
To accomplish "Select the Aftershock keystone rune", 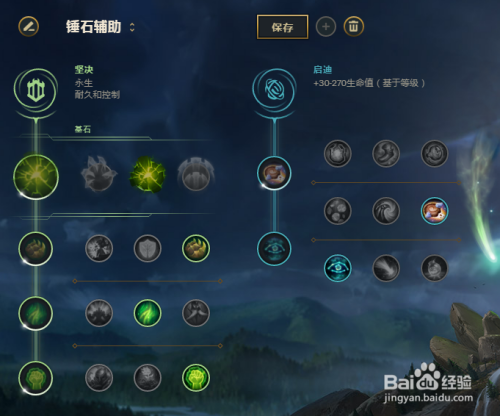I will coord(147,174).
